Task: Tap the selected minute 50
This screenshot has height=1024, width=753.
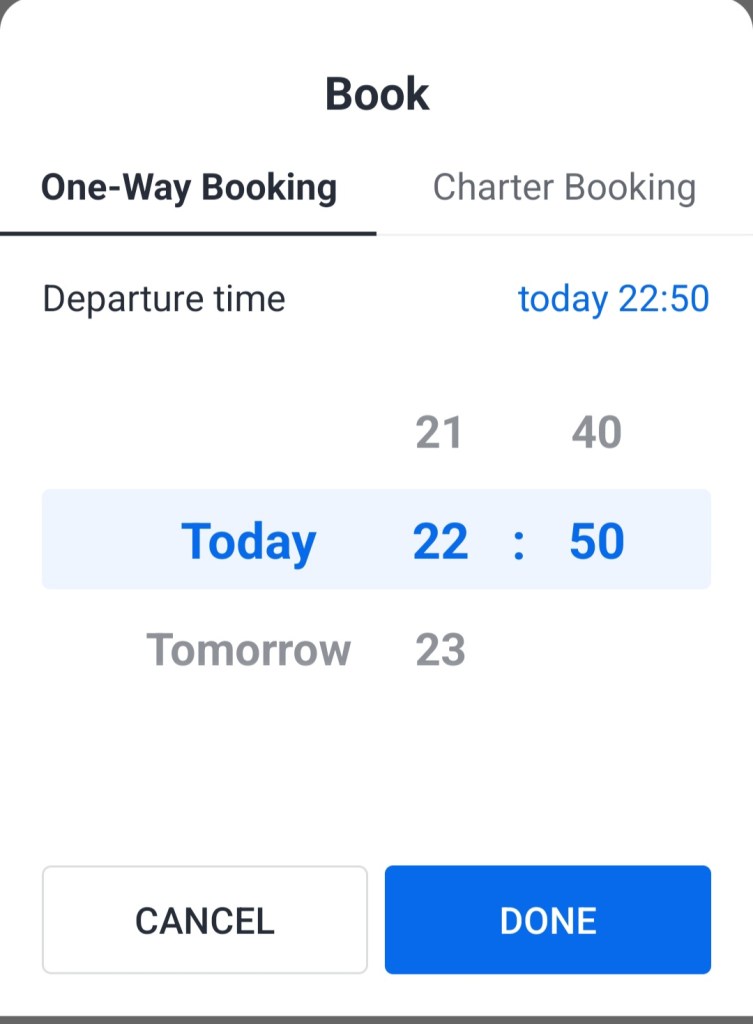Action: coord(597,541)
